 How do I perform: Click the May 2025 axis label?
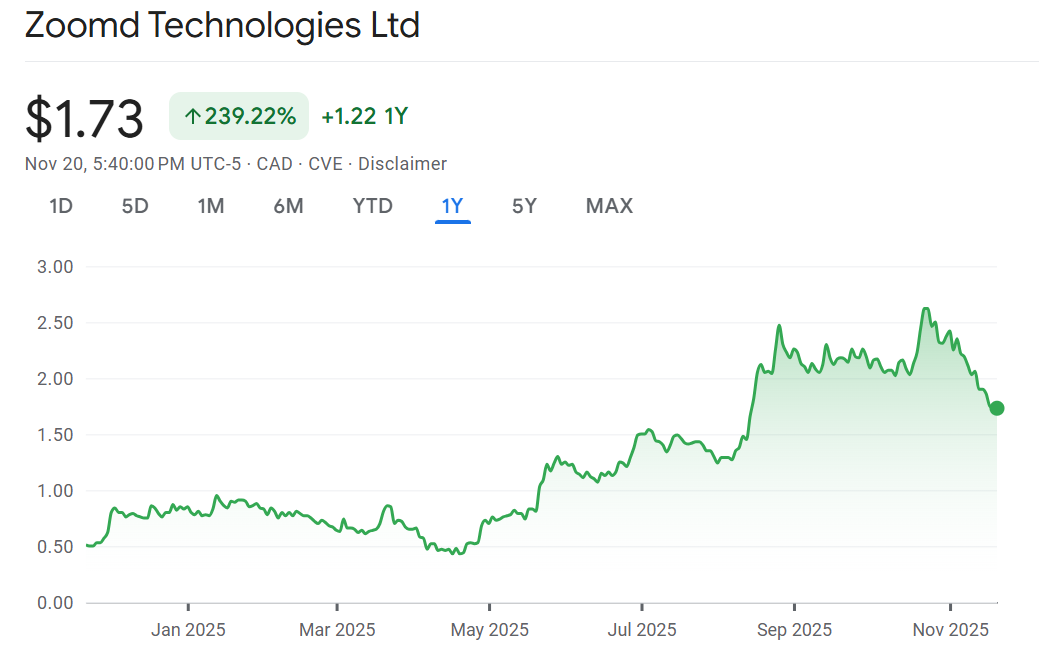(x=489, y=630)
